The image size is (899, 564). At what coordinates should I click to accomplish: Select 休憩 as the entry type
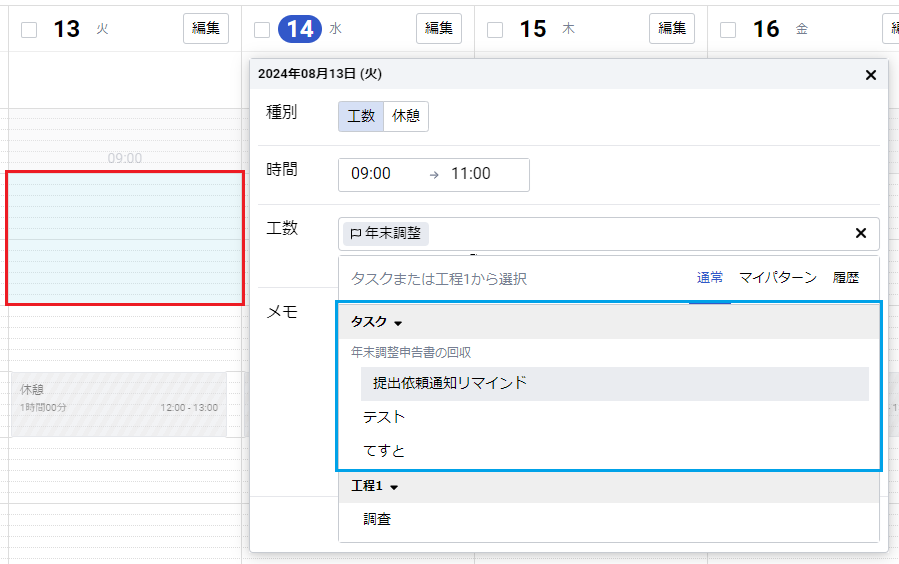406,116
